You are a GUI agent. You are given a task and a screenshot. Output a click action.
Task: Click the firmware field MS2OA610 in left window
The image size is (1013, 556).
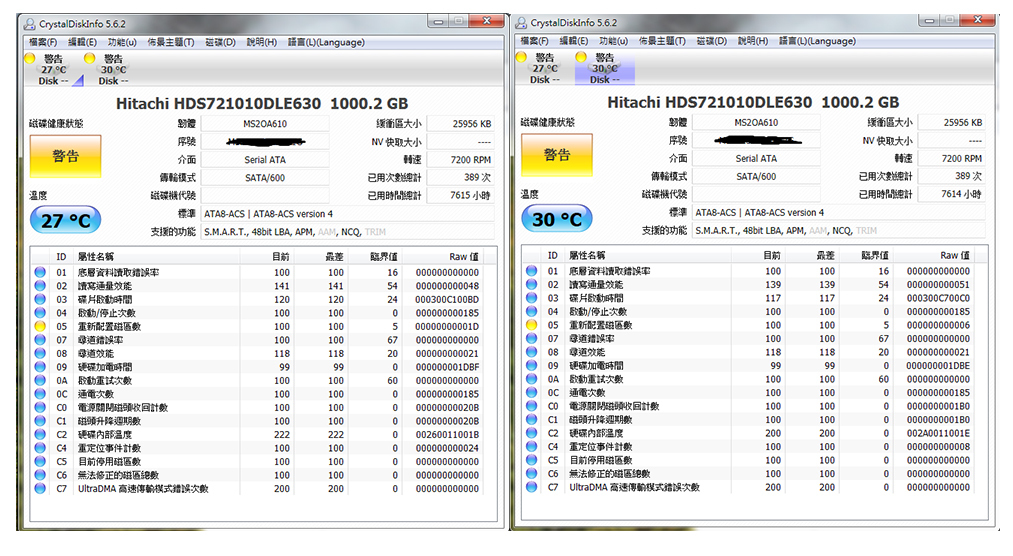(265, 123)
